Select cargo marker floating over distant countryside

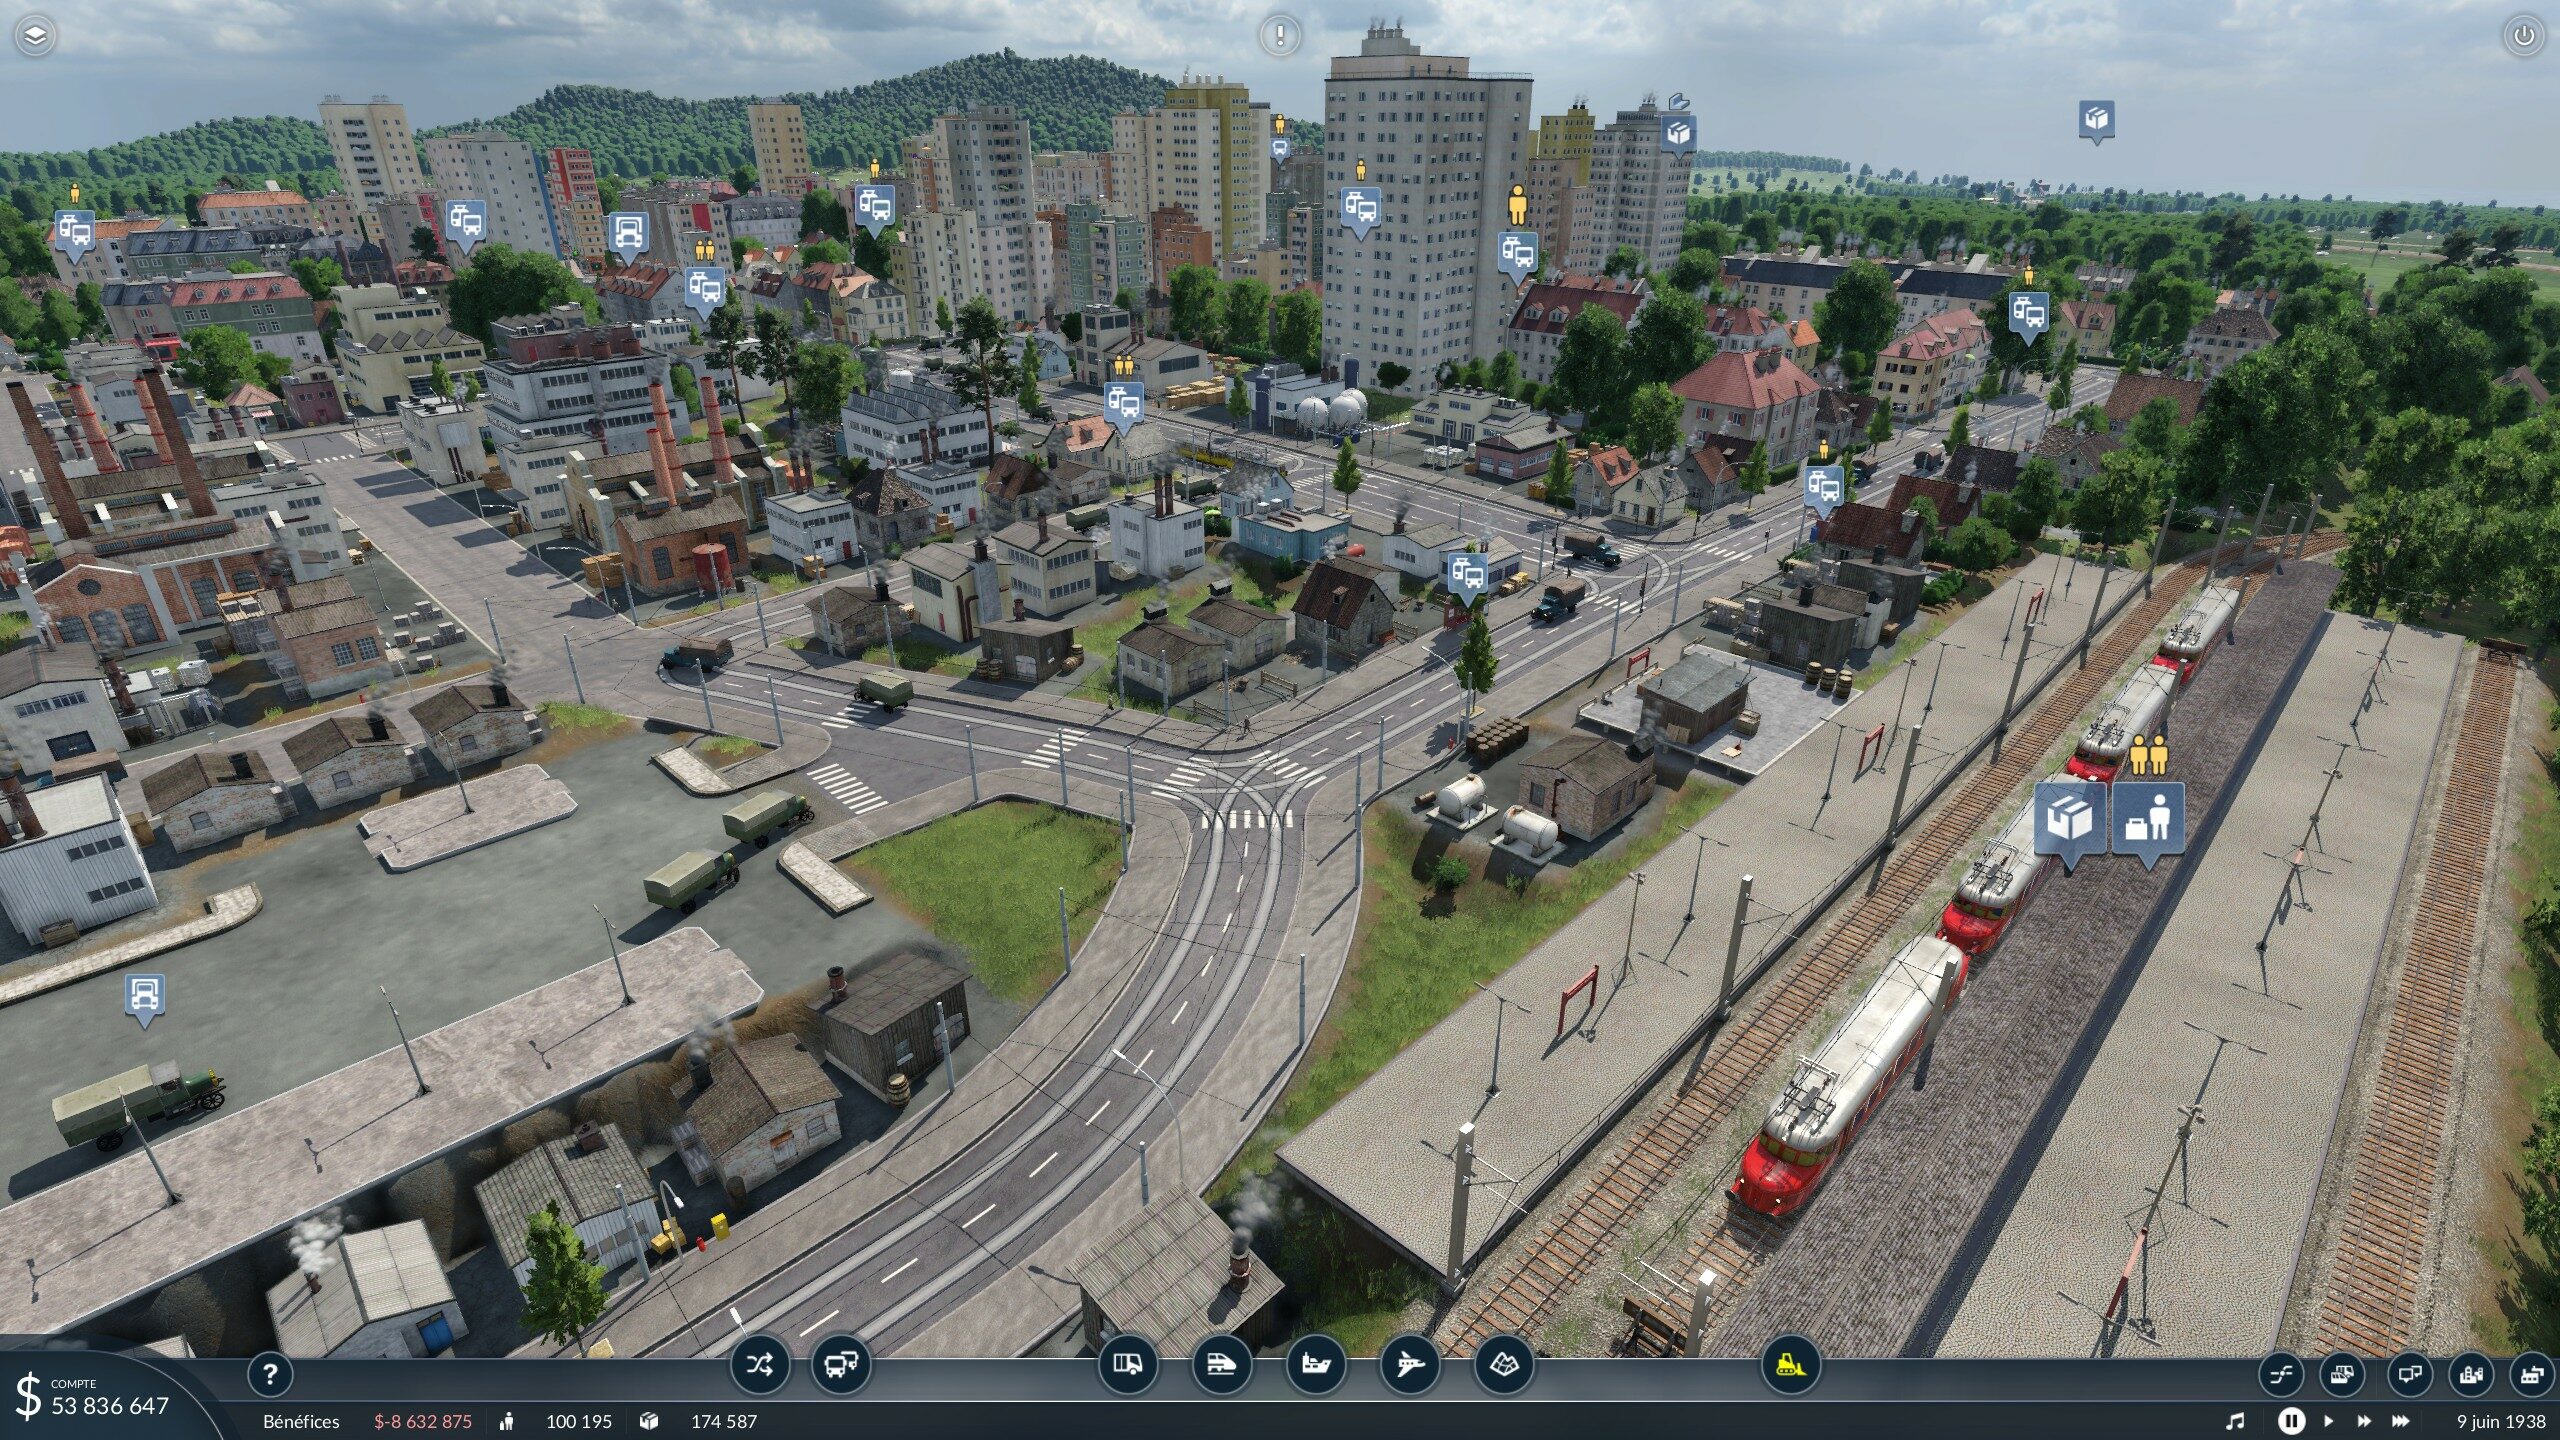coord(2096,122)
